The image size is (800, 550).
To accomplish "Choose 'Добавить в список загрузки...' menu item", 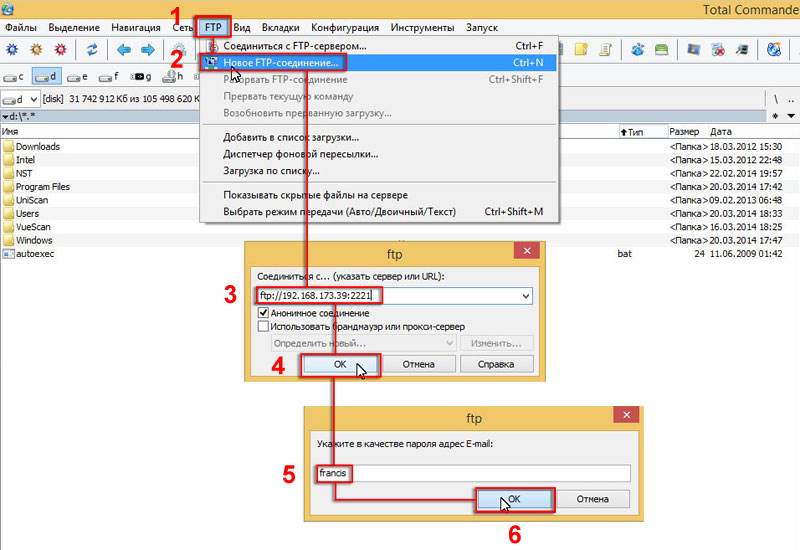I will [379, 137].
